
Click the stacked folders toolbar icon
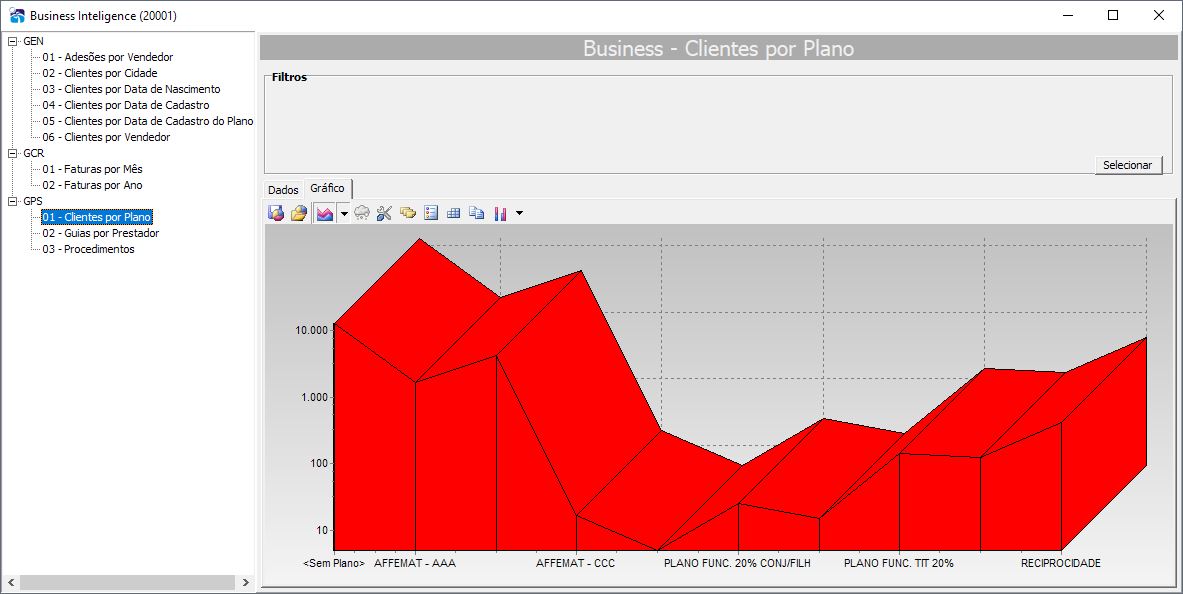coord(408,214)
